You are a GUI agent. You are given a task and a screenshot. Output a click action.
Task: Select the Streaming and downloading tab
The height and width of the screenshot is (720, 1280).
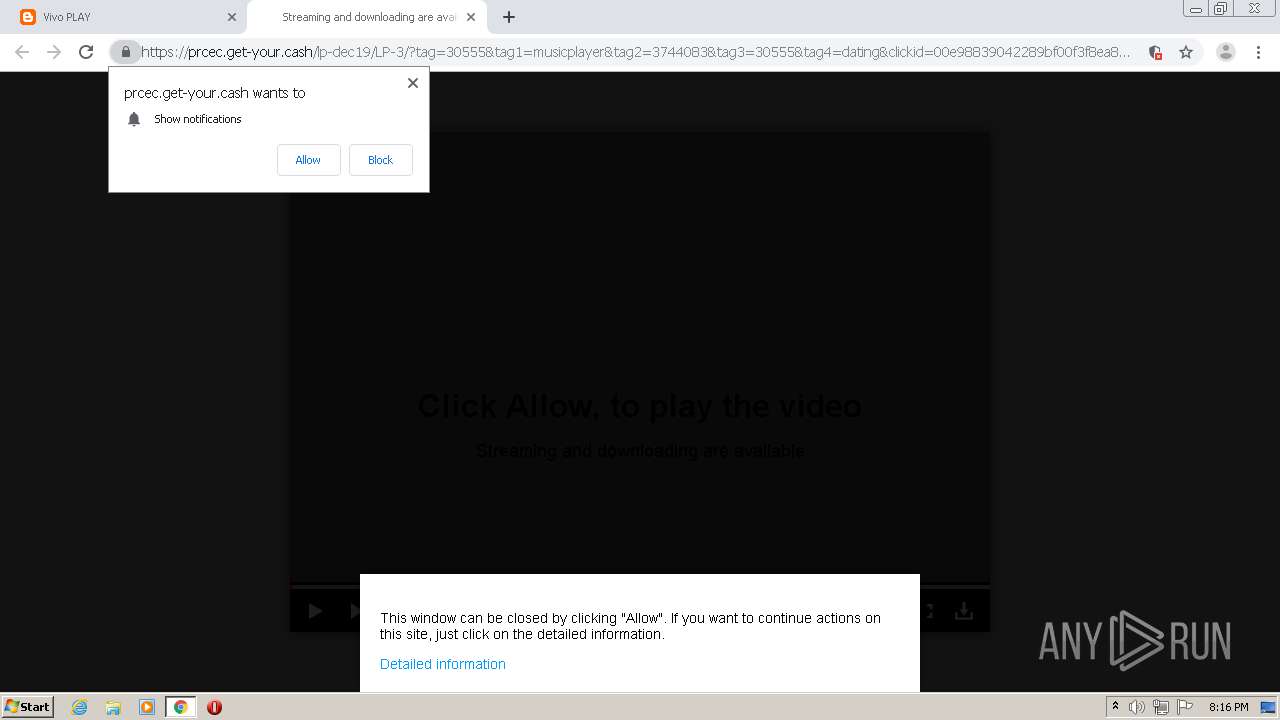pos(365,17)
